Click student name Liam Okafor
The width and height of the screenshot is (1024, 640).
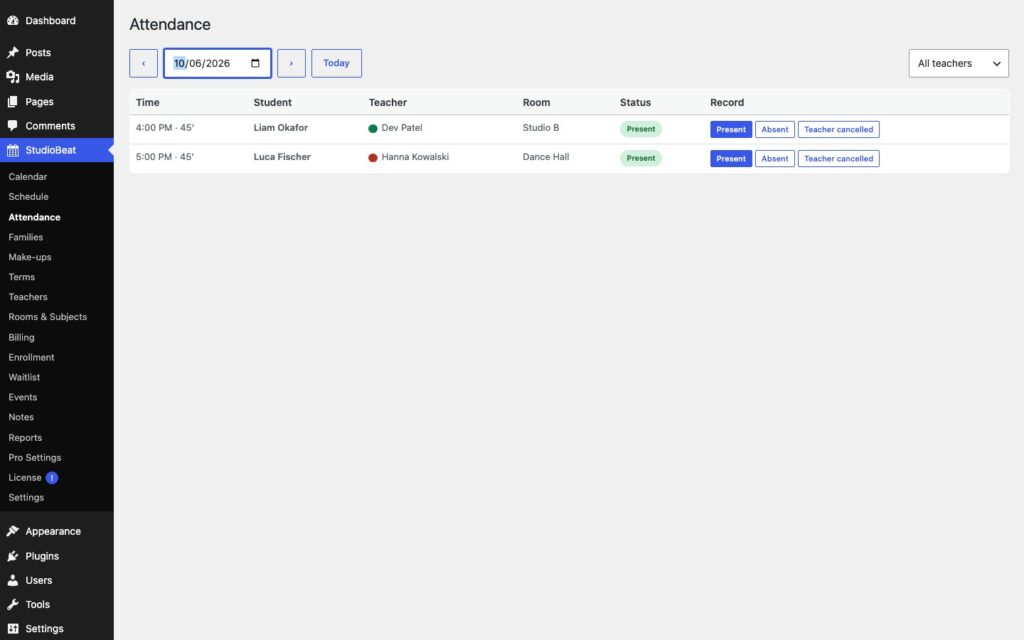[x=281, y=127]
